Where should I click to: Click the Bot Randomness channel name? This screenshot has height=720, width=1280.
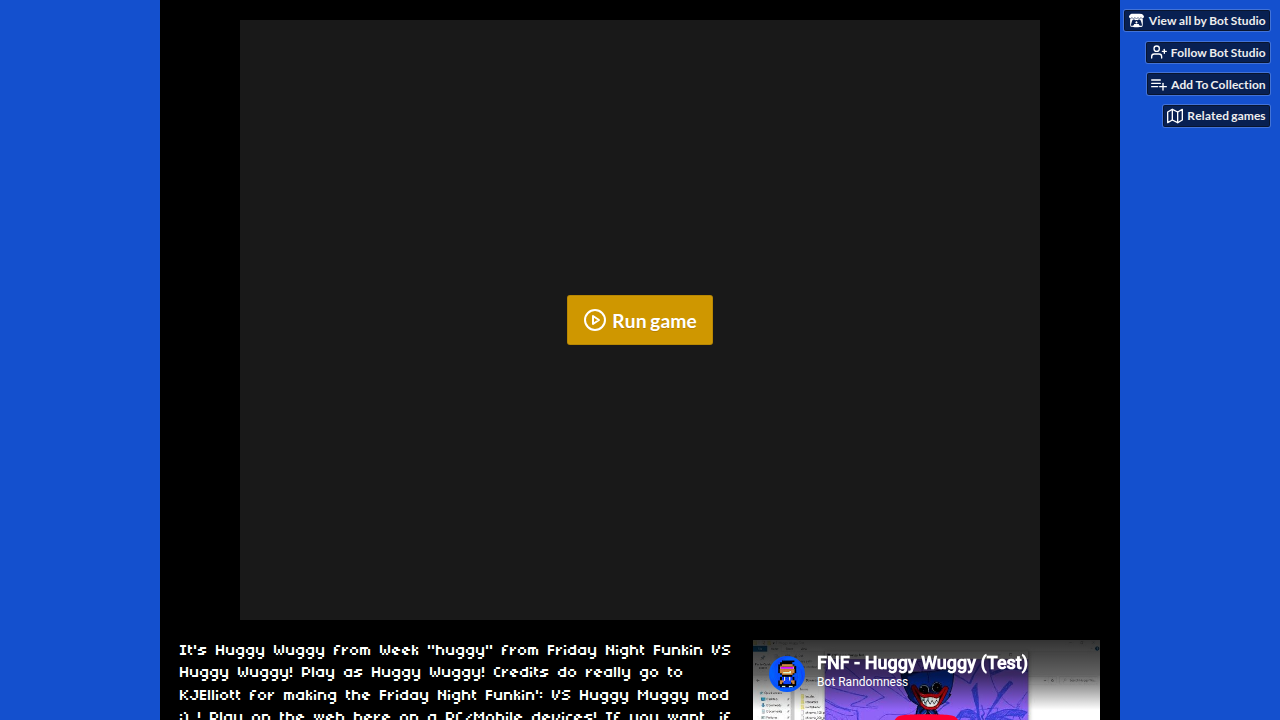point(863,682)
